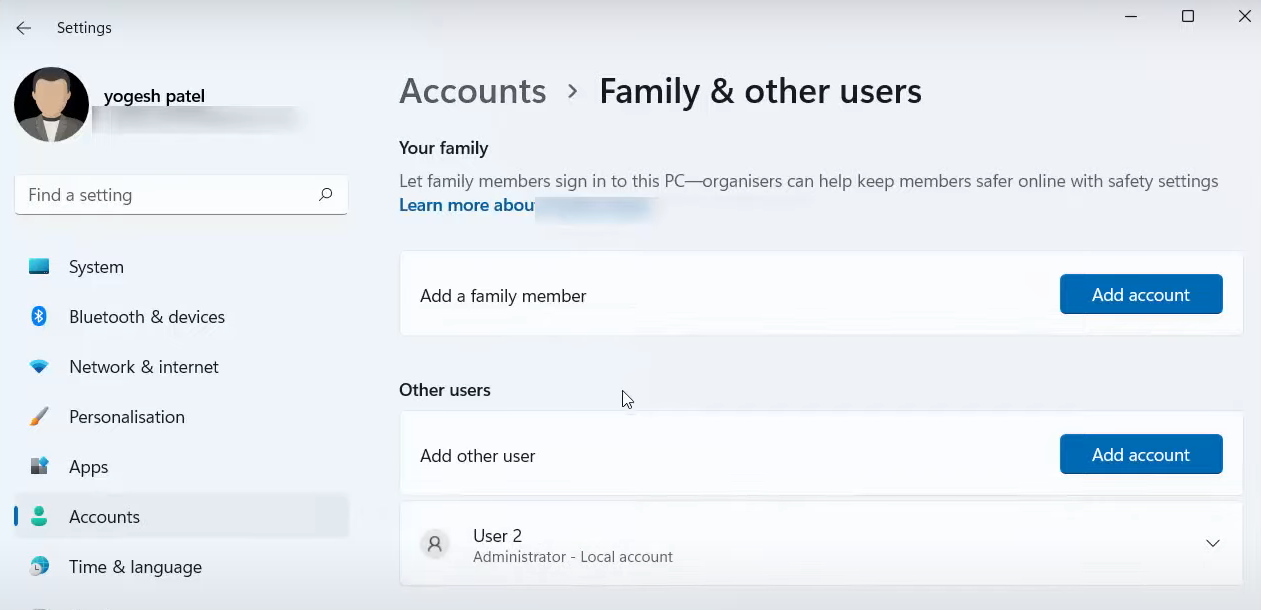1261x610 pixels.
Task: Navigate to Accounts in the breadcrumb
Action: (472, 91)
